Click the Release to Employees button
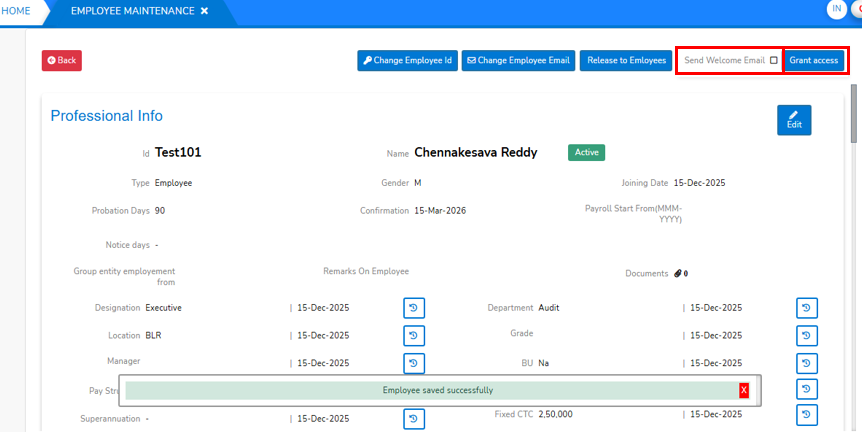Screen dimensions: 862x432 [x=626, y=61]
